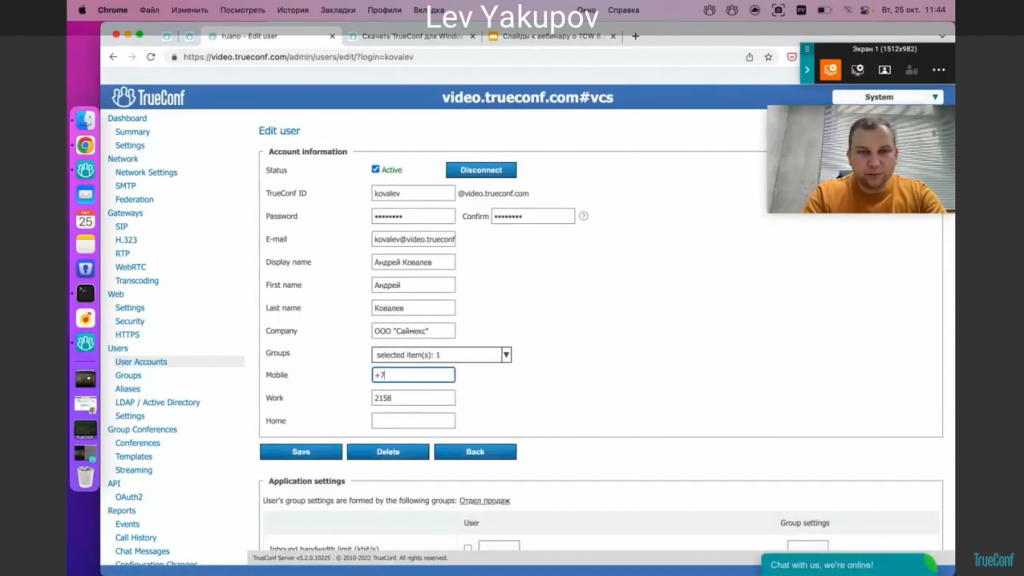Click the E-mail input field

point(413,239)
